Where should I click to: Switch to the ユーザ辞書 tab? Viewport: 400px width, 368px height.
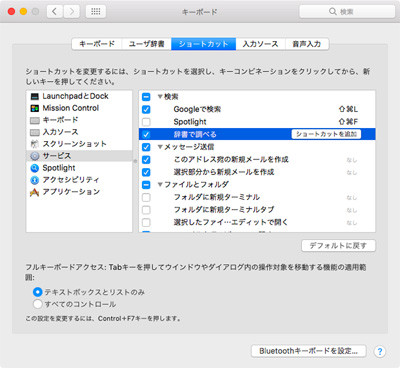(147, 44)
